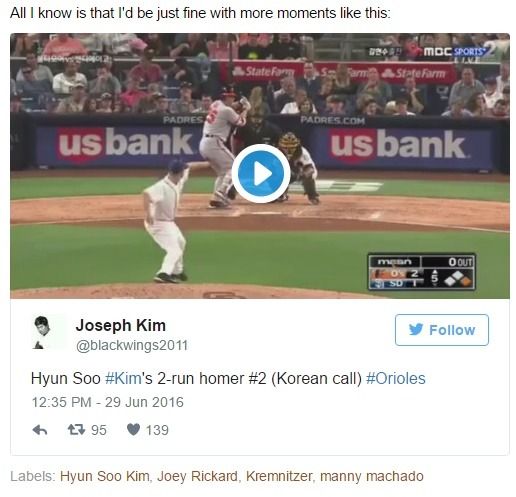Screen dimensions: 516x497
Task: Open Joseph Kim's profile avatar
Action: [42, 332]
